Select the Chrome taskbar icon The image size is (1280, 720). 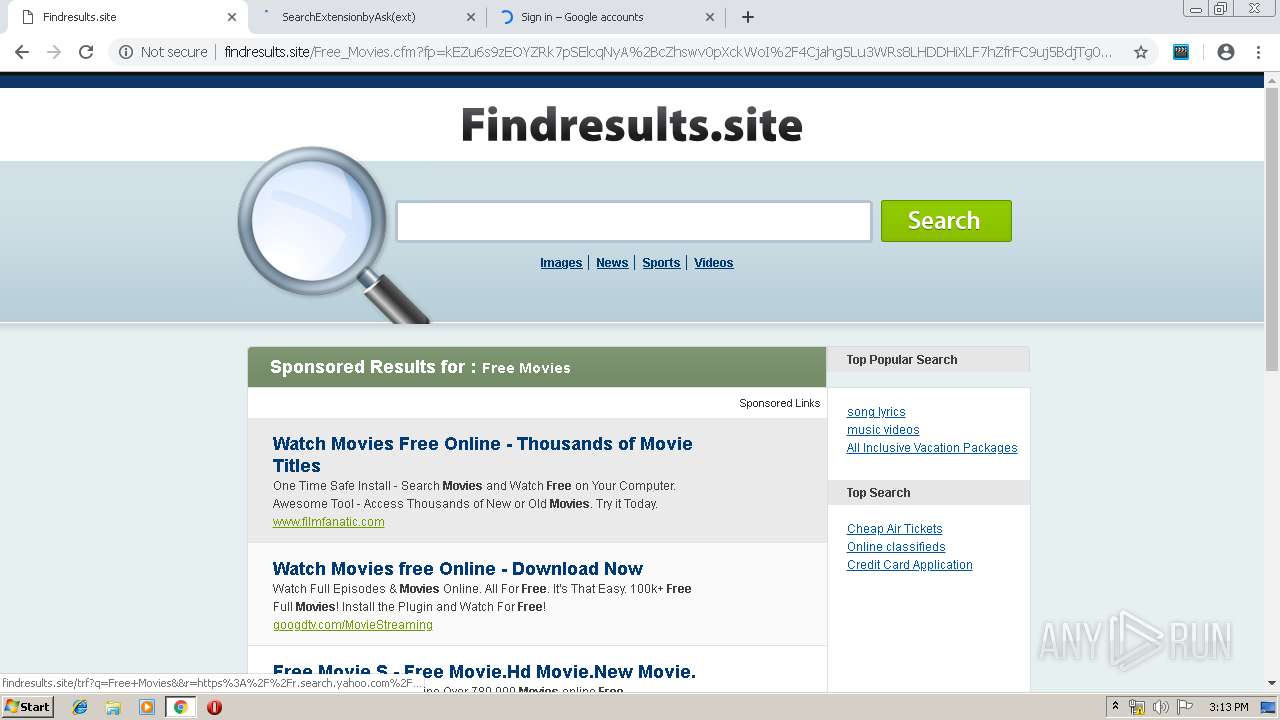pos(180,707)
